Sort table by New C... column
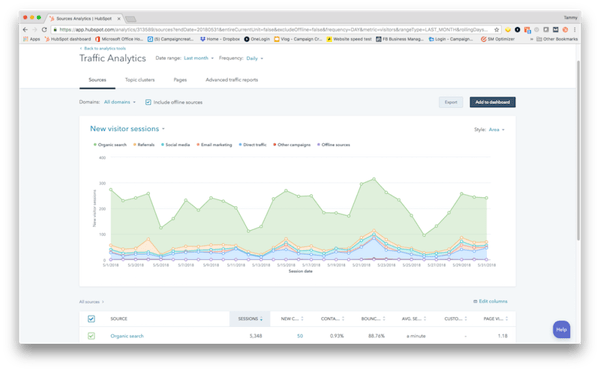This screenshot has width=600, height=371. coord(292,319)
